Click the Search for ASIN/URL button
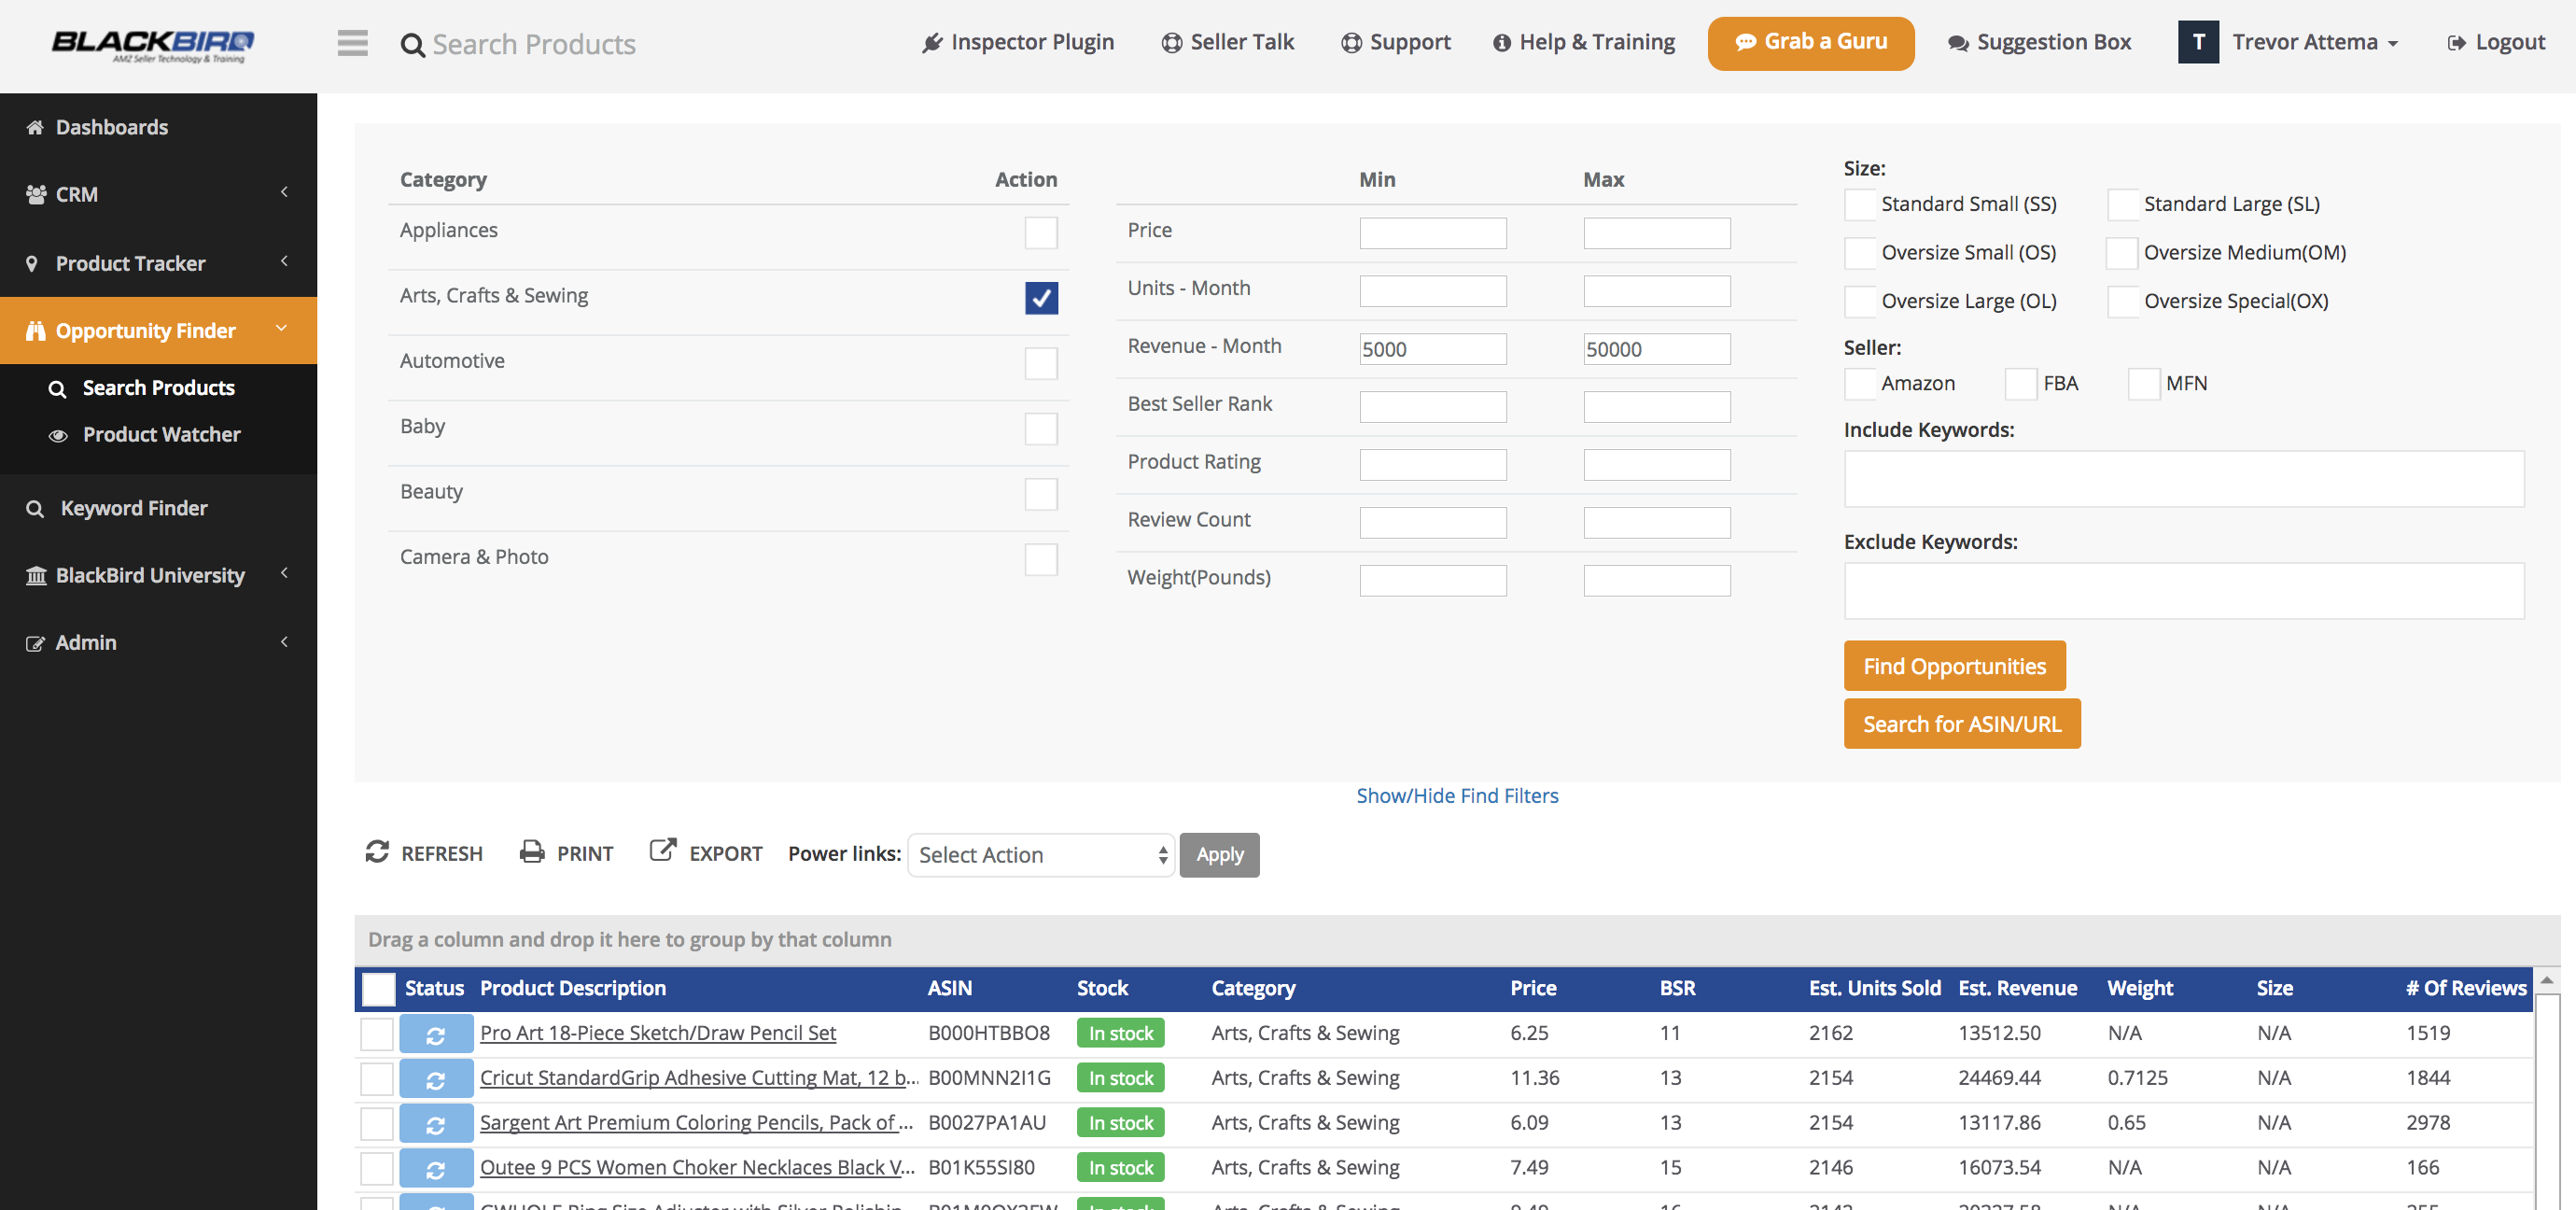This screenshot has height=1210, width=2576. [1962, 724]
